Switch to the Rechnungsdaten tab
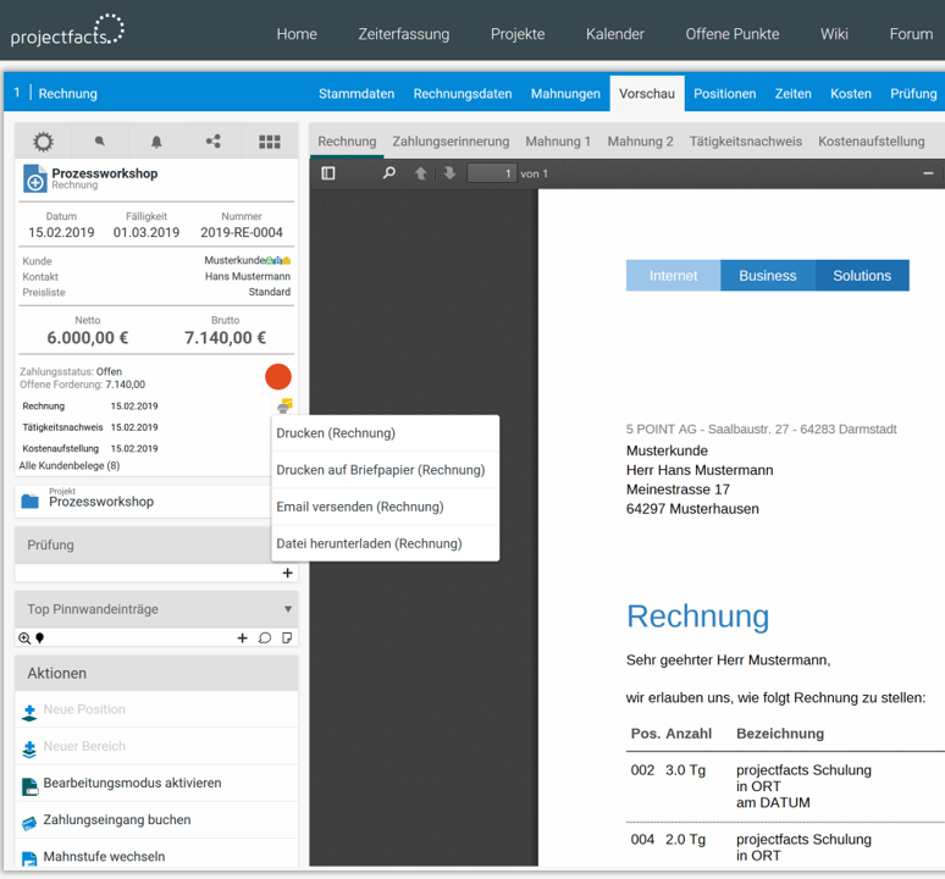This screenshot has width=945, height=879. tap(462, 93)
